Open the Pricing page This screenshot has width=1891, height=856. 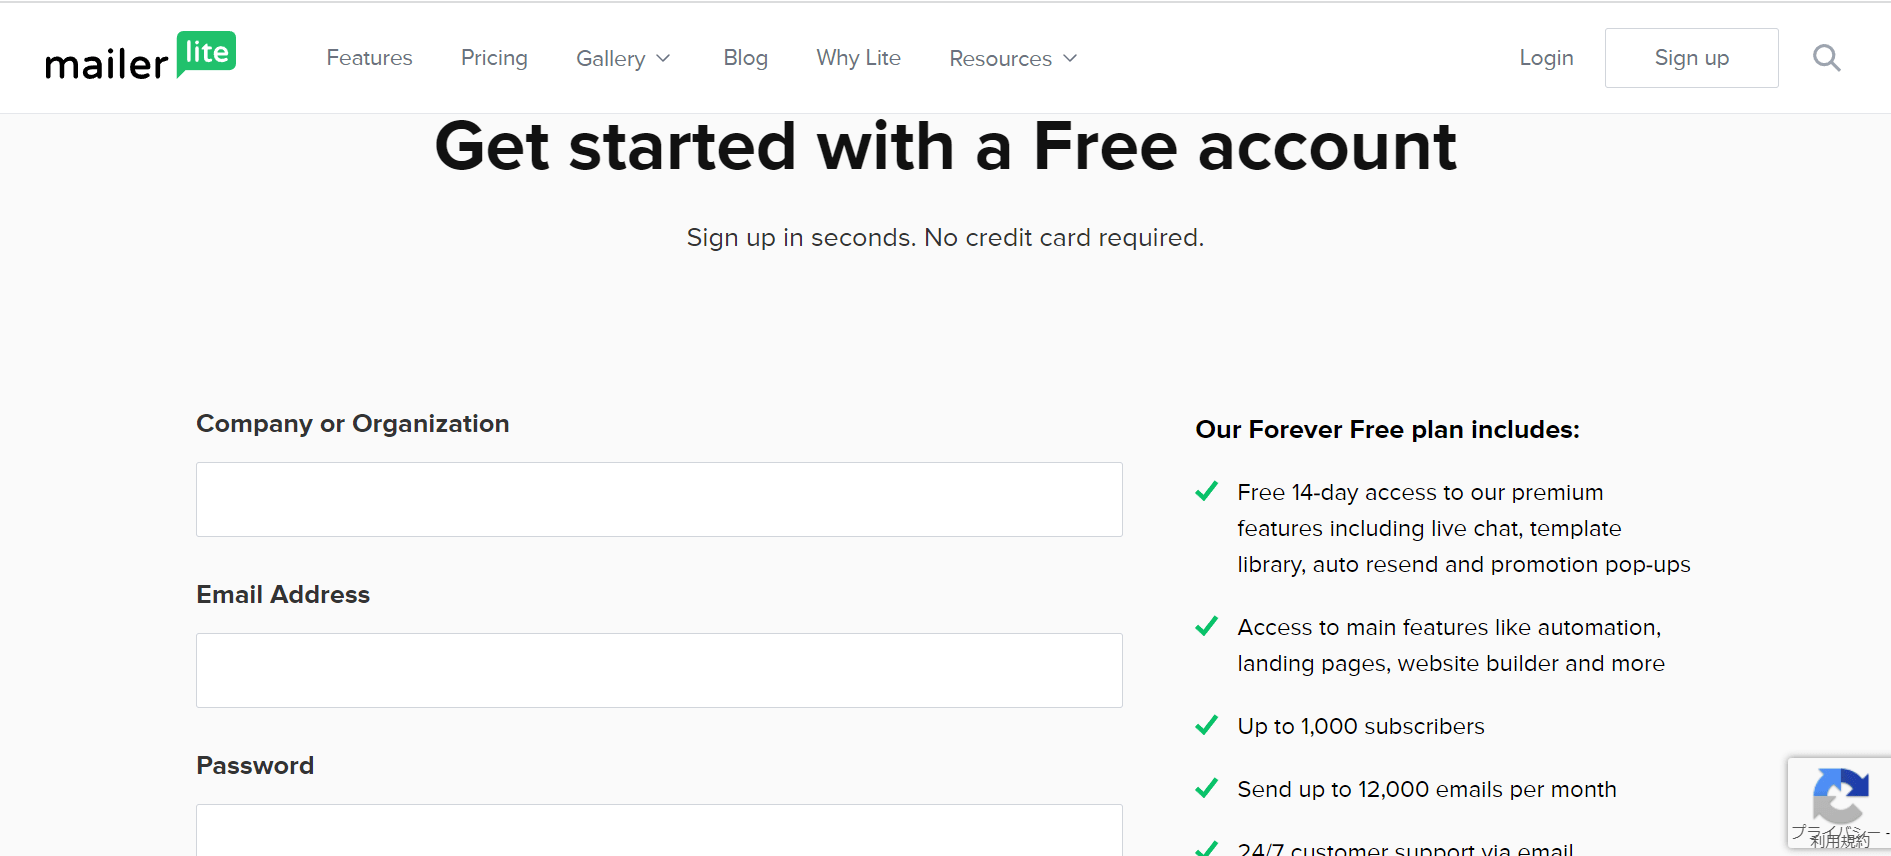click(494, 58)
